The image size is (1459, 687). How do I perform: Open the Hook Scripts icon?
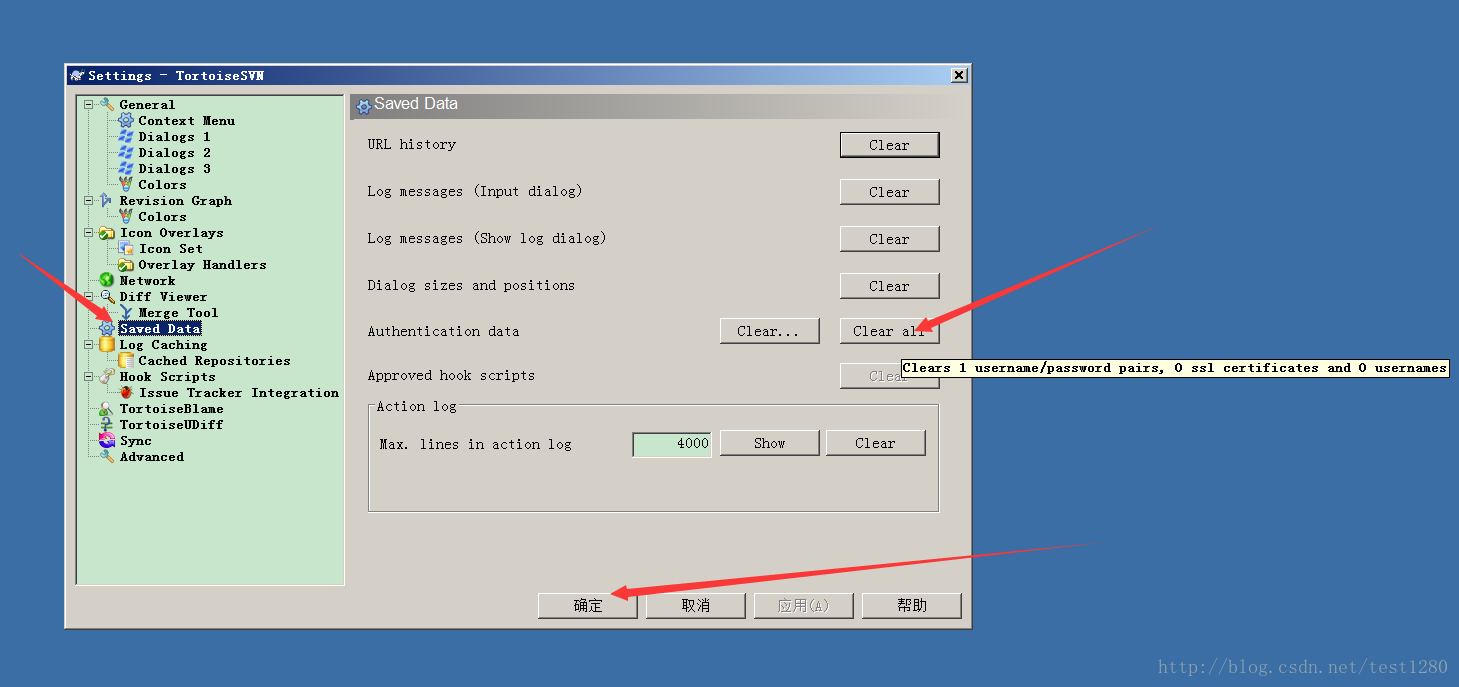click(x=107, y=376)
